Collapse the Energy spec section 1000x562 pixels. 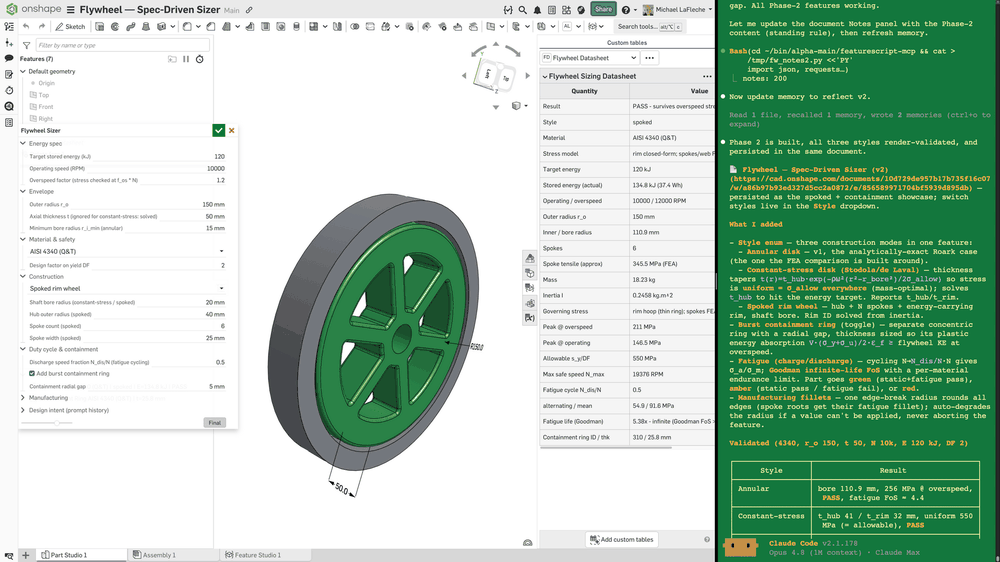click(24, 144)
